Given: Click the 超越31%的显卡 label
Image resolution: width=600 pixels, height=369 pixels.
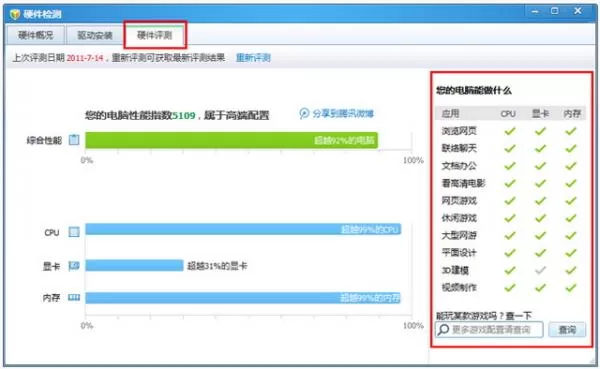Looking at the screenshot, I should [x=217, y=266].
